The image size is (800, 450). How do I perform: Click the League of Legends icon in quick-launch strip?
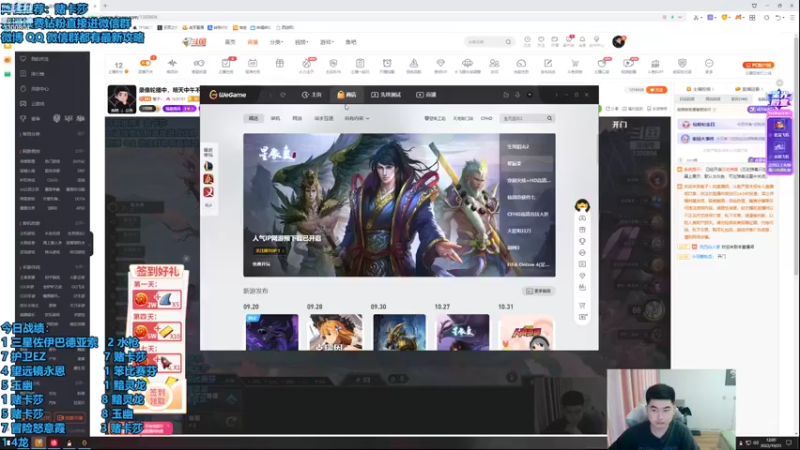[208, 166]
